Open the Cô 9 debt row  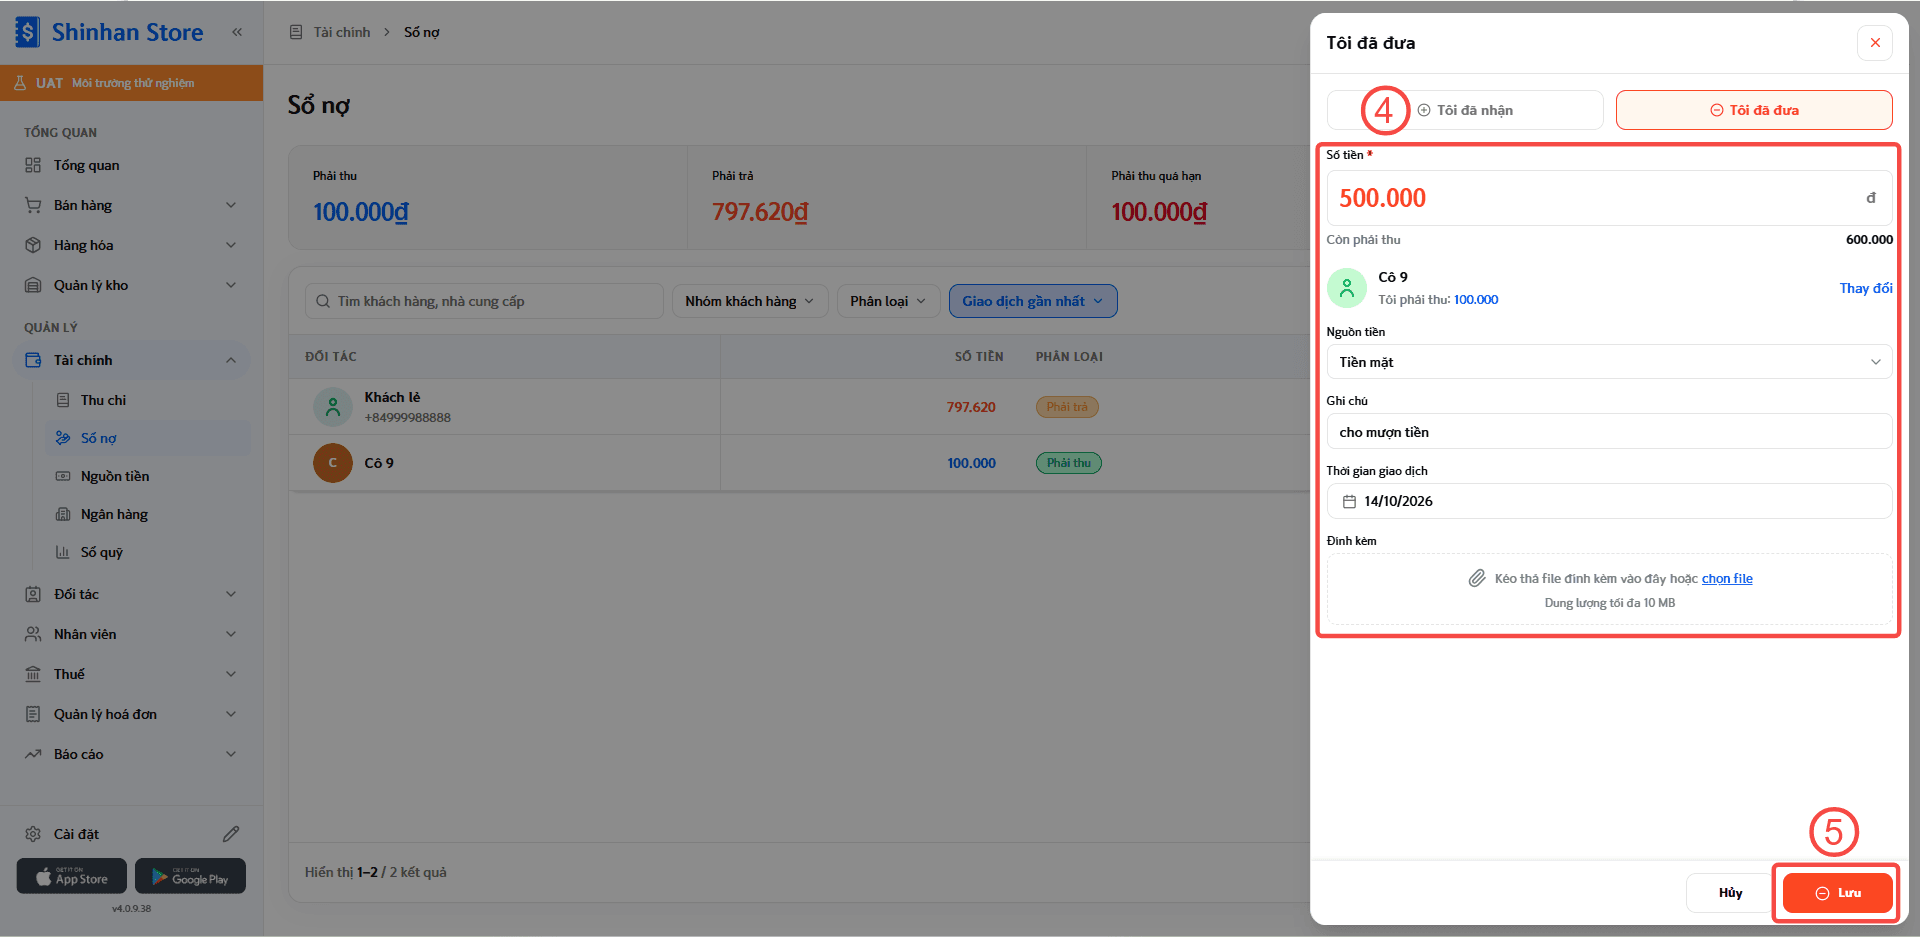pos(799,463)
